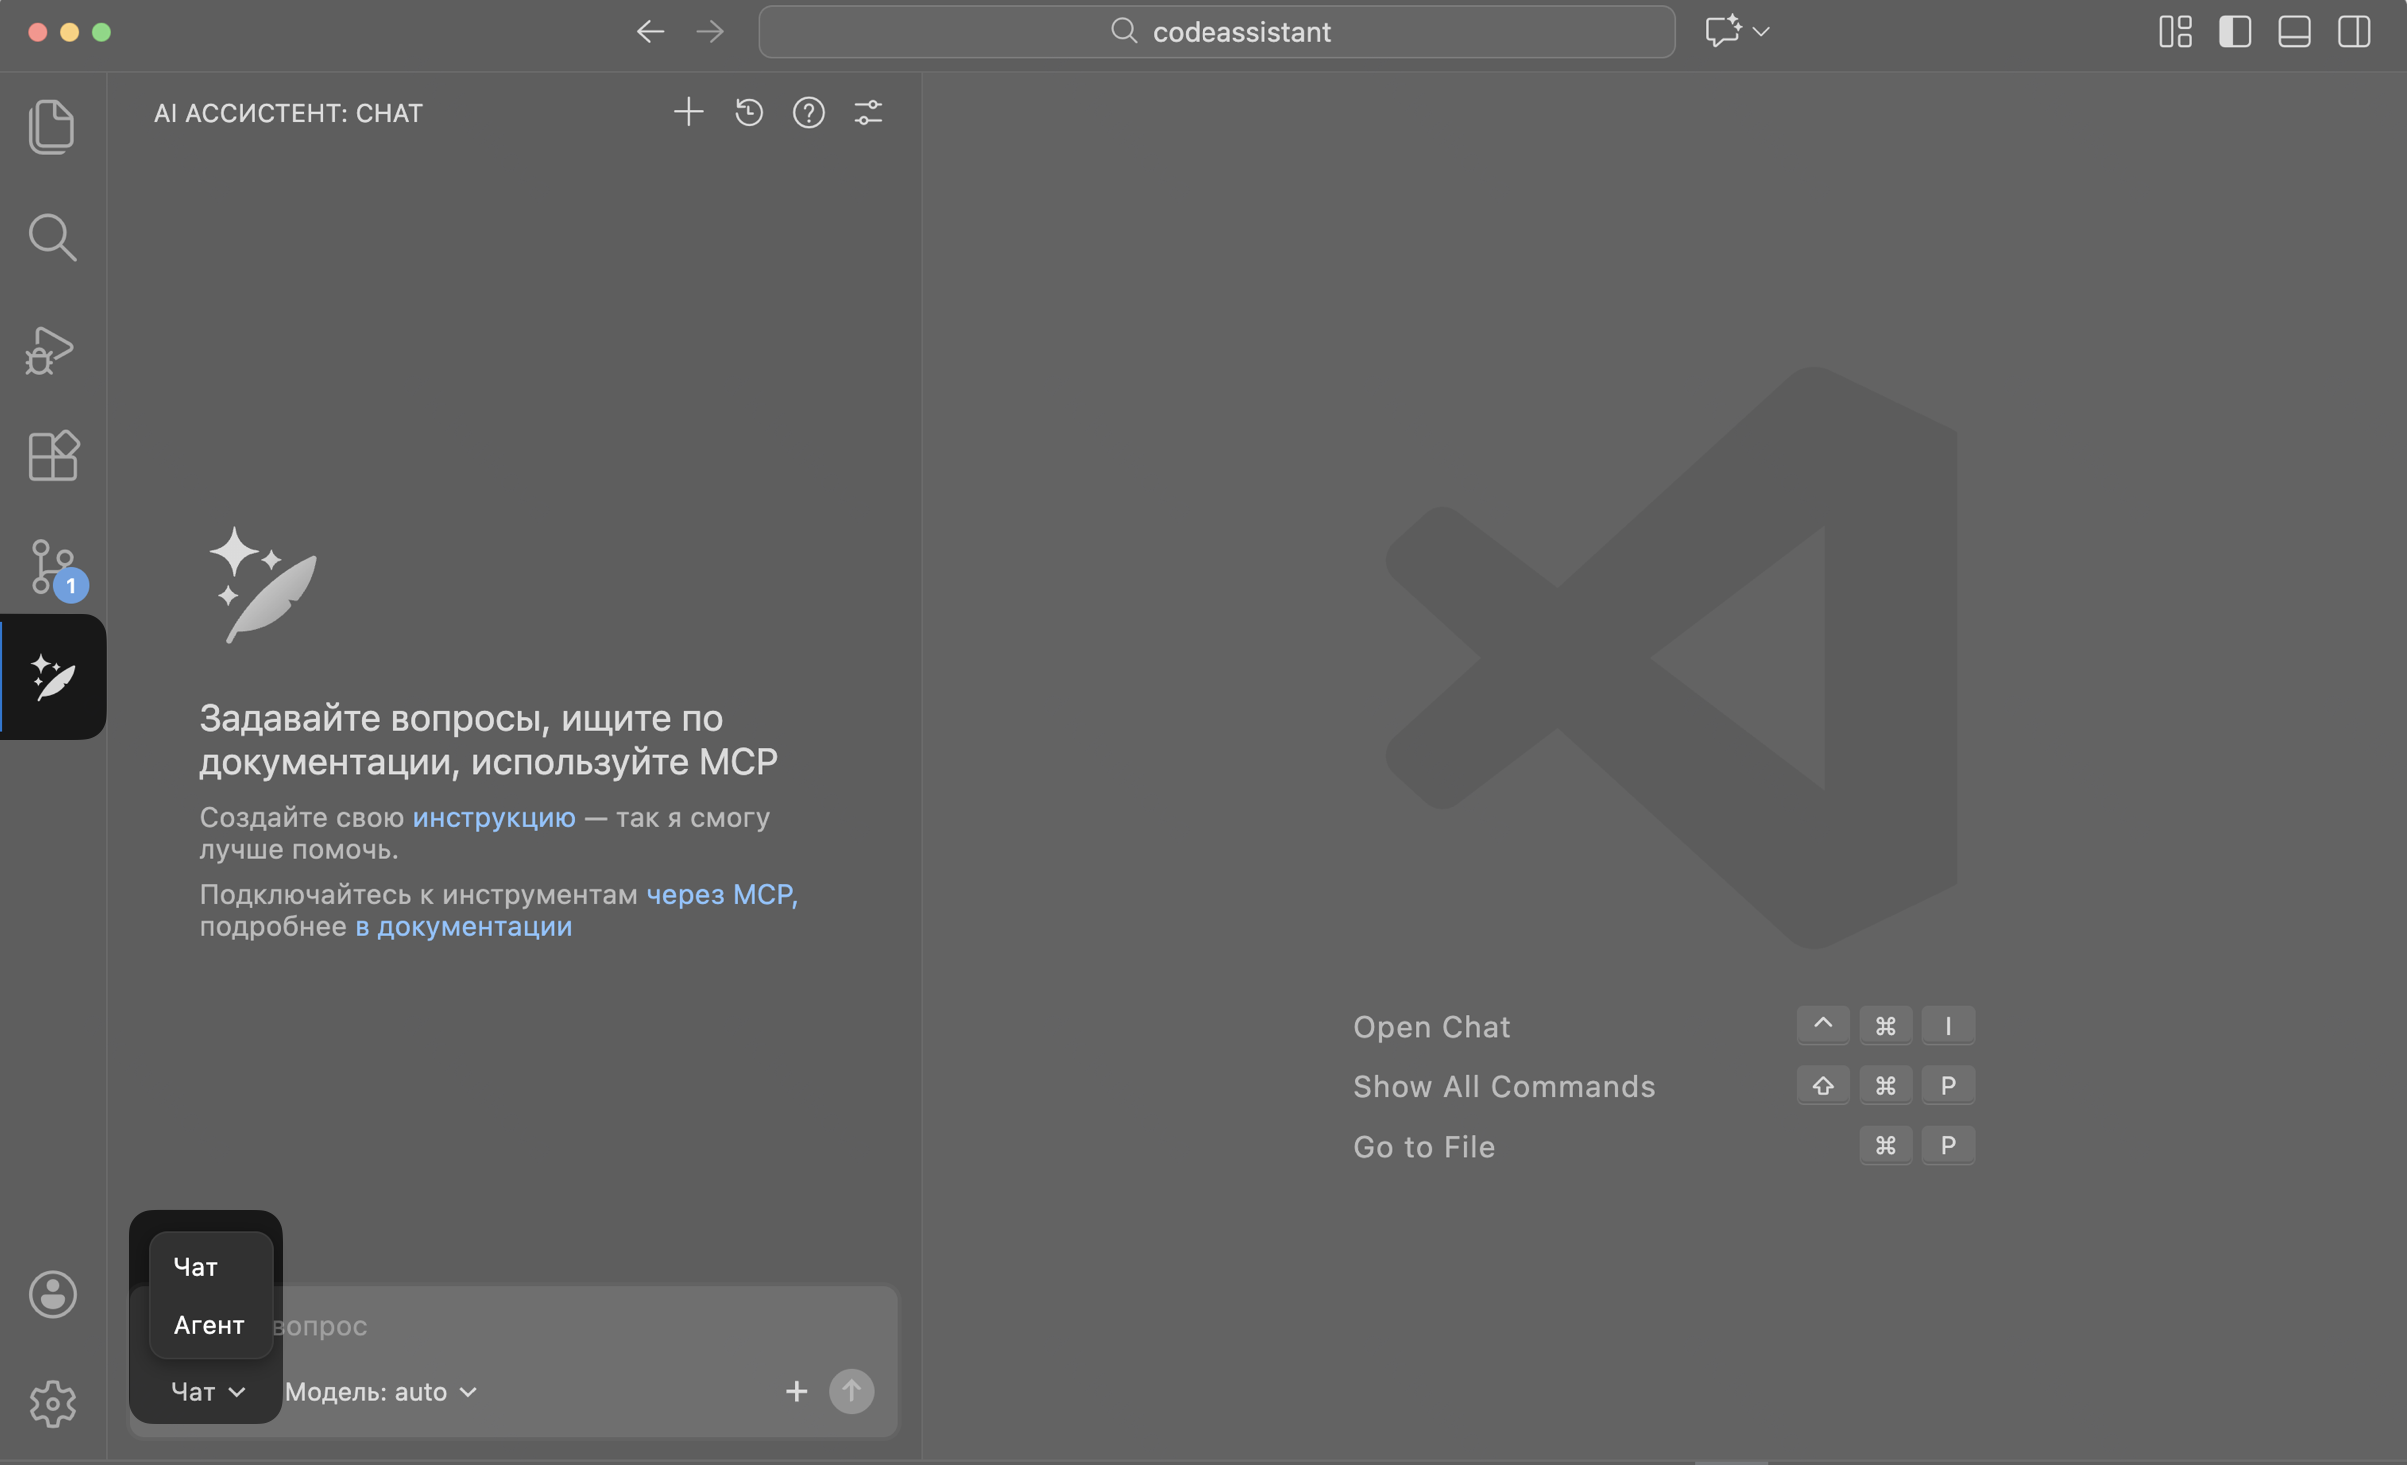
Task: Expand the chat dropdown chevron in title bar
Action: (x=1761, y=32)
